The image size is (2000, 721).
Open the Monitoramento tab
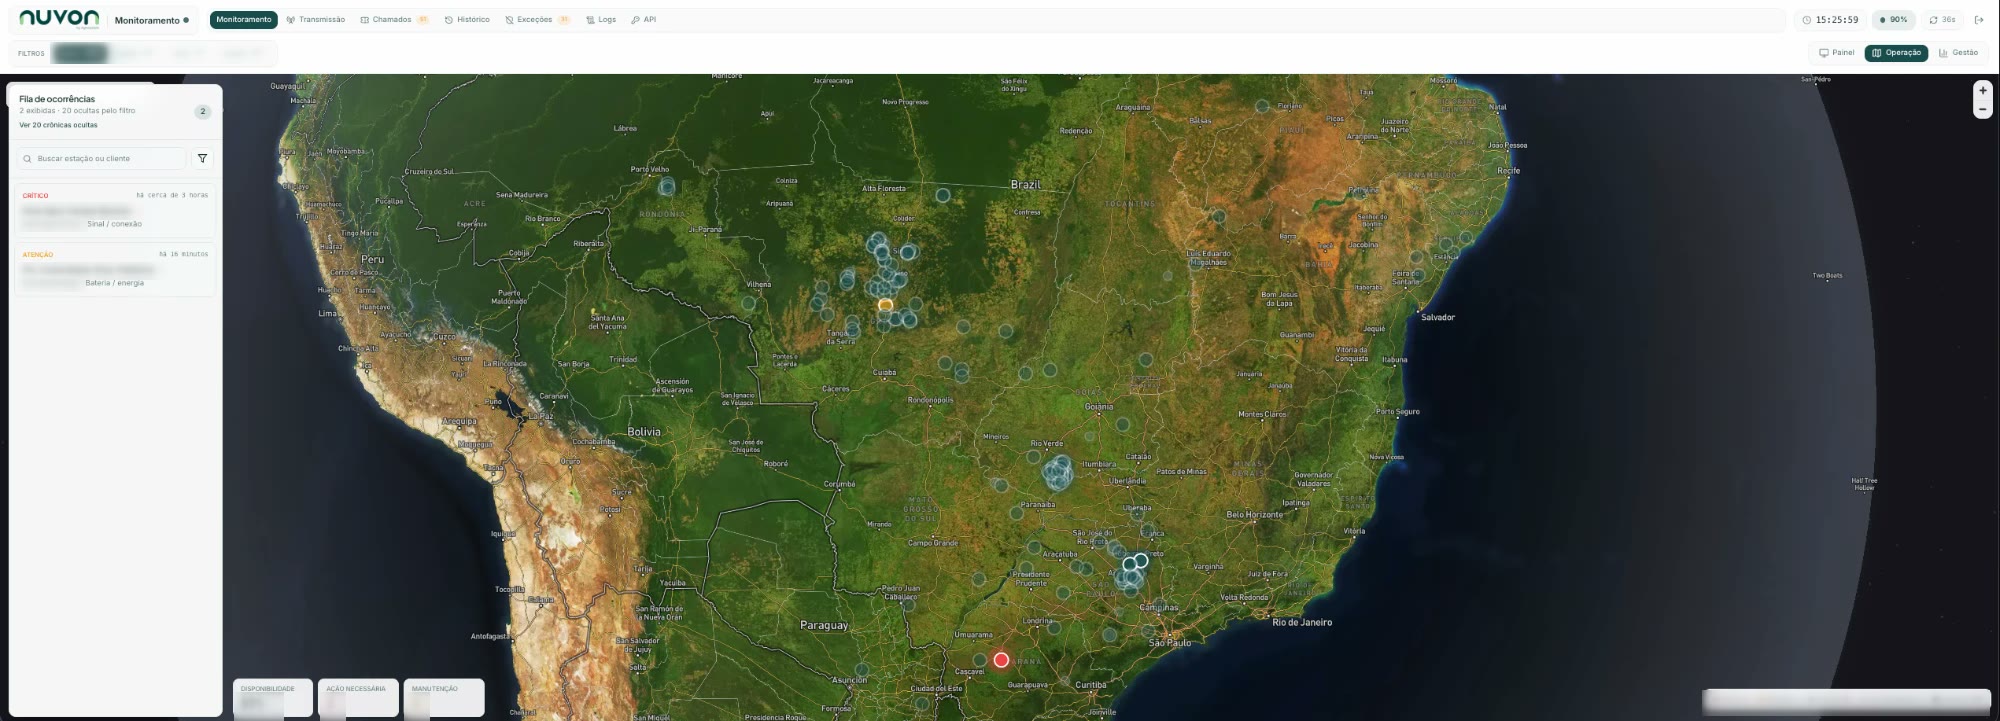click(x=244, y=20)
